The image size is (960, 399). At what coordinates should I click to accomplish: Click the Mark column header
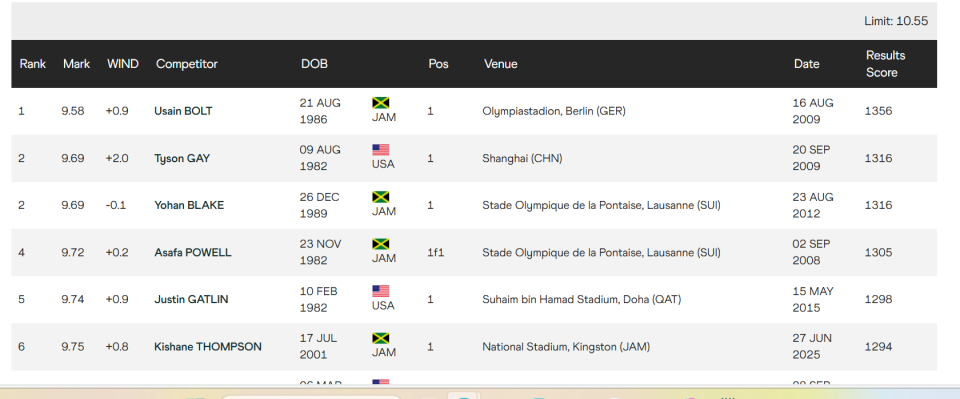(77, 64)
